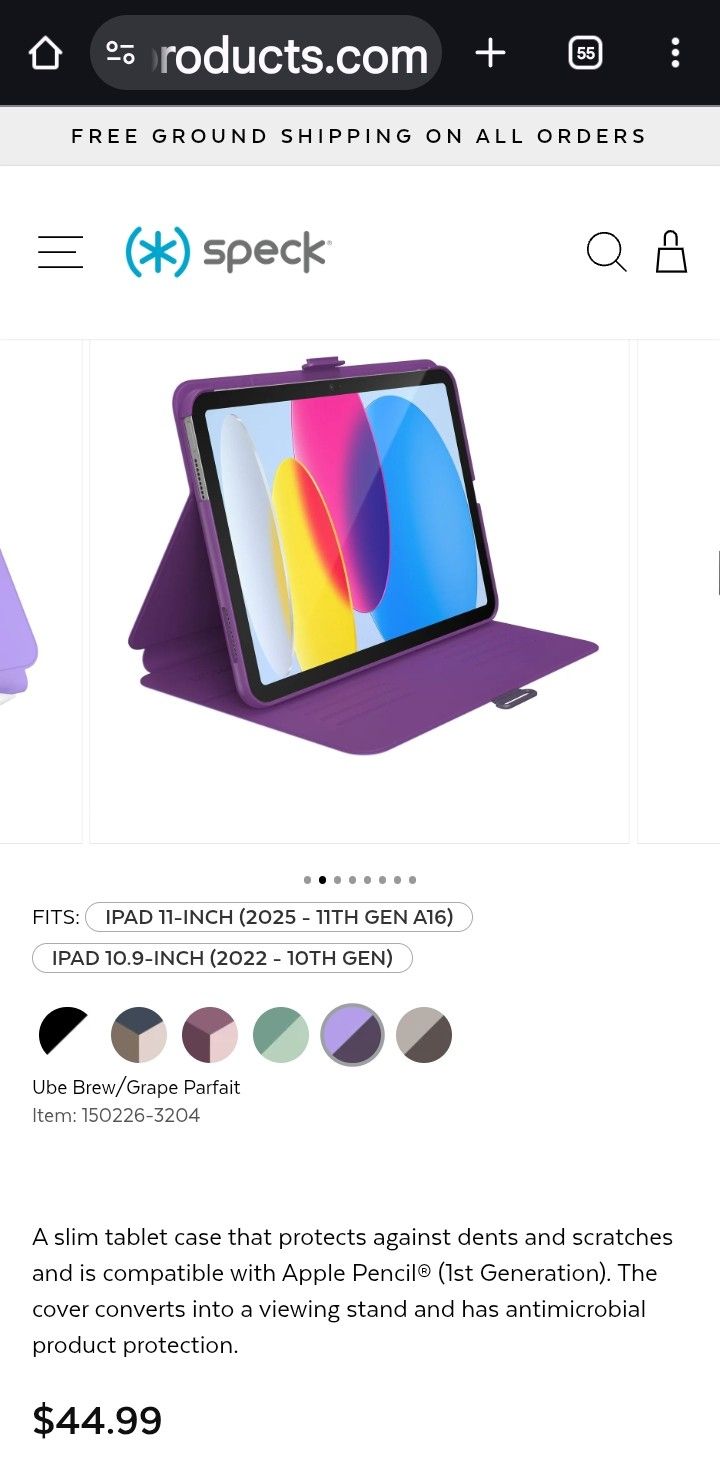Image resolution: width=720 pixels, height=1466 pixels.
Task: Open the site settings icon in address bar
Action: pos(121,53)
